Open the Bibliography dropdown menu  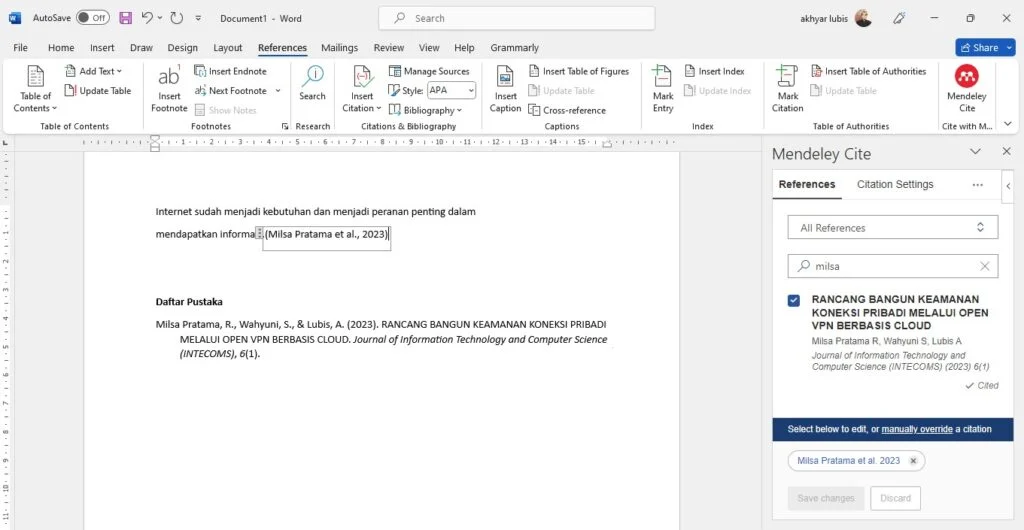(x=425, y=110)
